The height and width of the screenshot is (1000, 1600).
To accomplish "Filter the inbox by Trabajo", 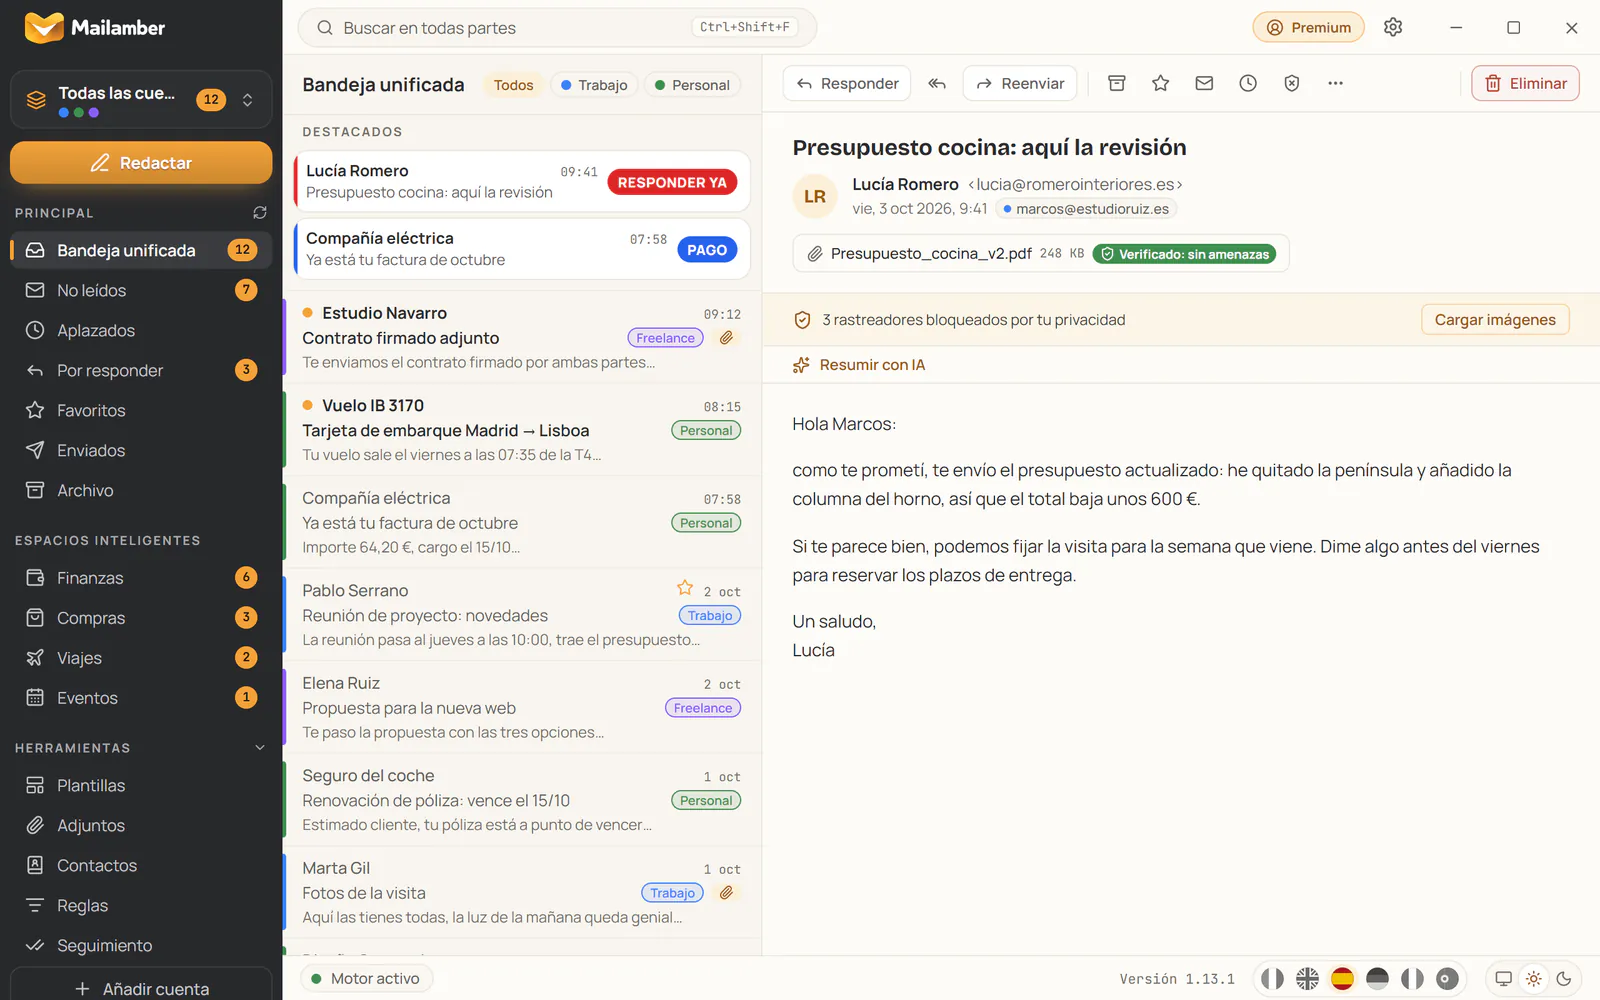I will pos(594,85).
